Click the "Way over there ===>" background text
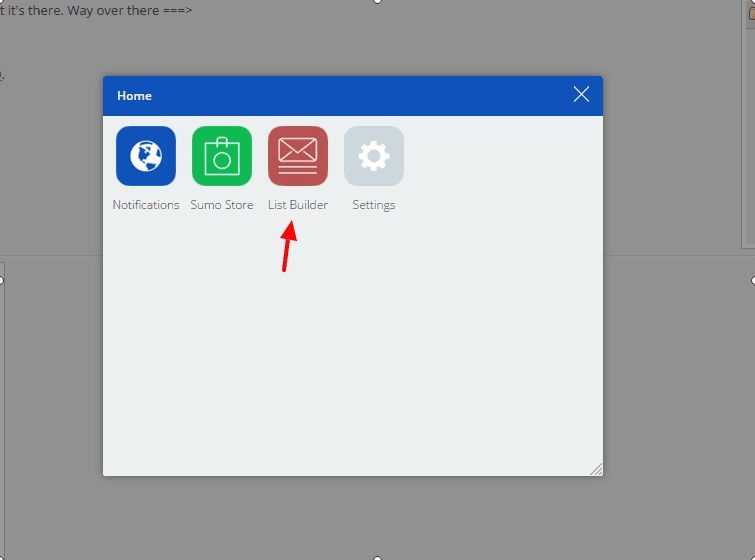Image resolution: width=755 pixels, height=560 pixels. click(130, 10)
